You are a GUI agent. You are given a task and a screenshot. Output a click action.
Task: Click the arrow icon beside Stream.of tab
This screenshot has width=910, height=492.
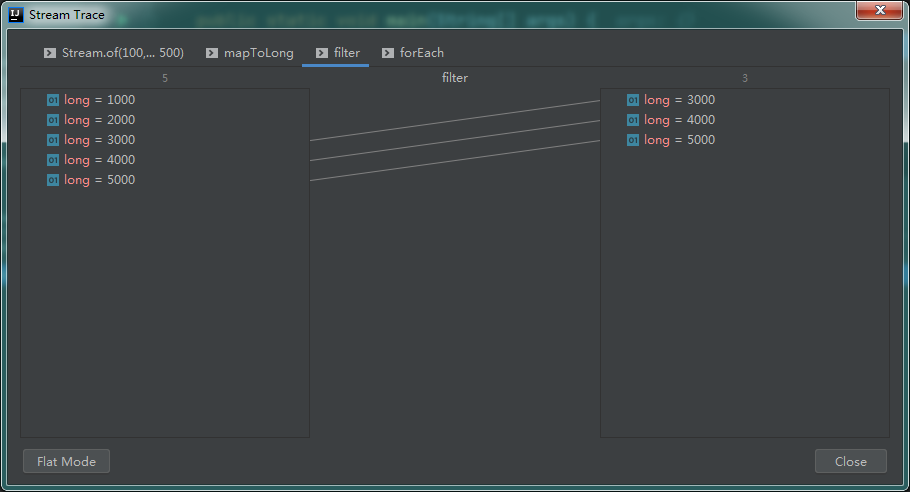pyautogui.click(x=50, y=53)
